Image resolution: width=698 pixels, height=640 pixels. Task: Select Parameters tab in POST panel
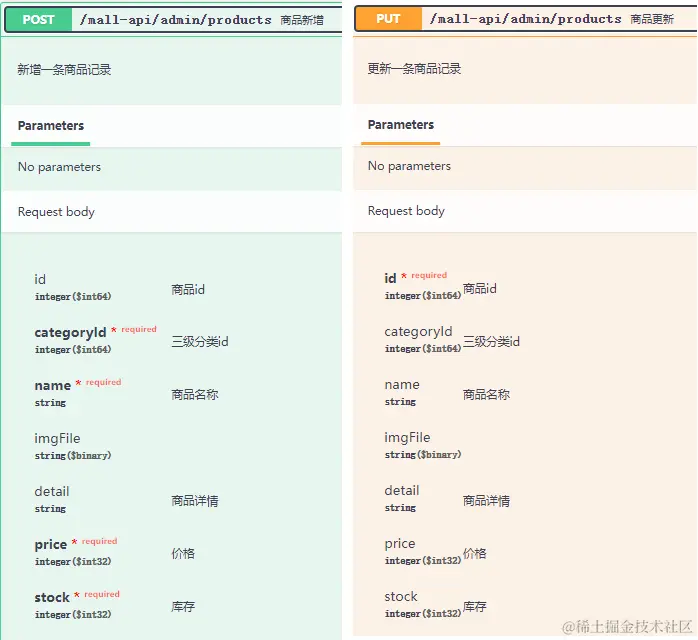point(51,126)
